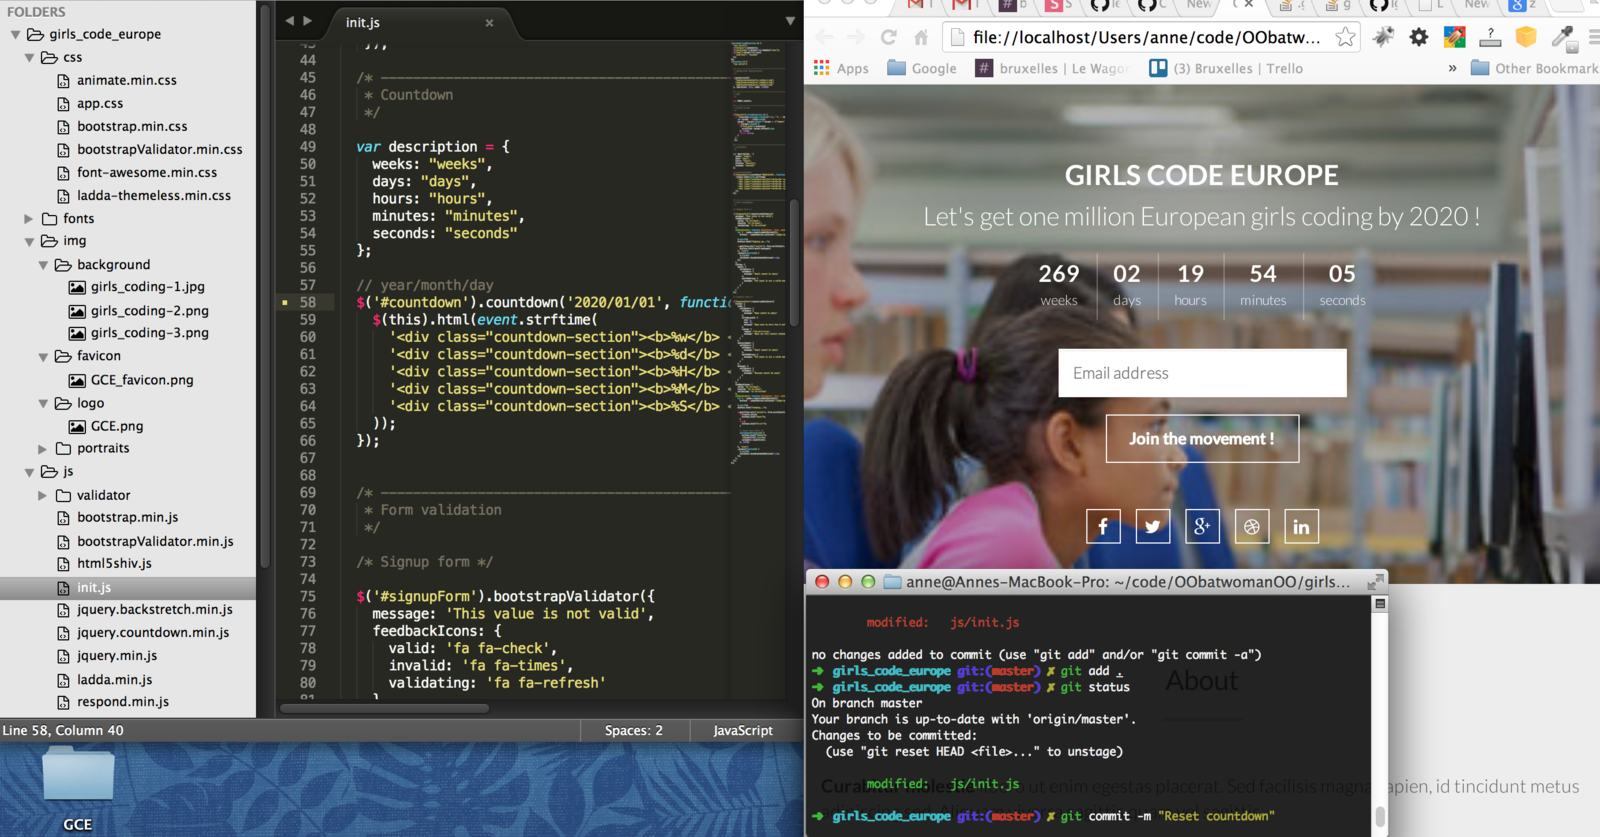Click the Terminal's vertical scrollbar
Screen dimensions: 1600x837
click(1380, 817)
